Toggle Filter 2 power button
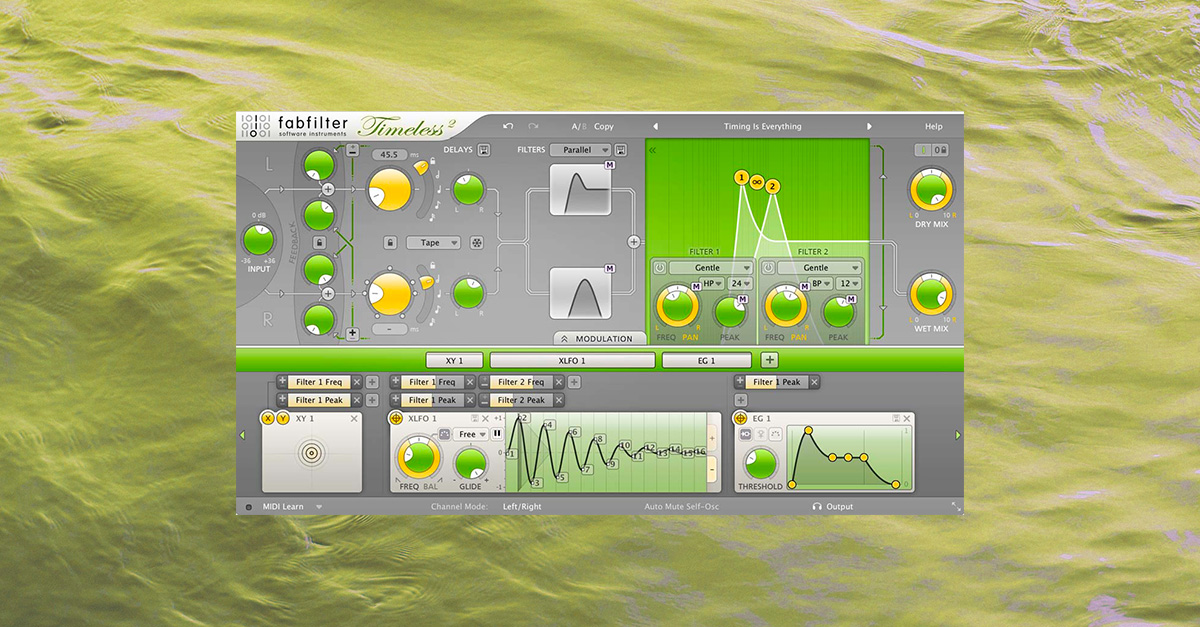Viewport: 1200px width, 627px height. [768, 268]
